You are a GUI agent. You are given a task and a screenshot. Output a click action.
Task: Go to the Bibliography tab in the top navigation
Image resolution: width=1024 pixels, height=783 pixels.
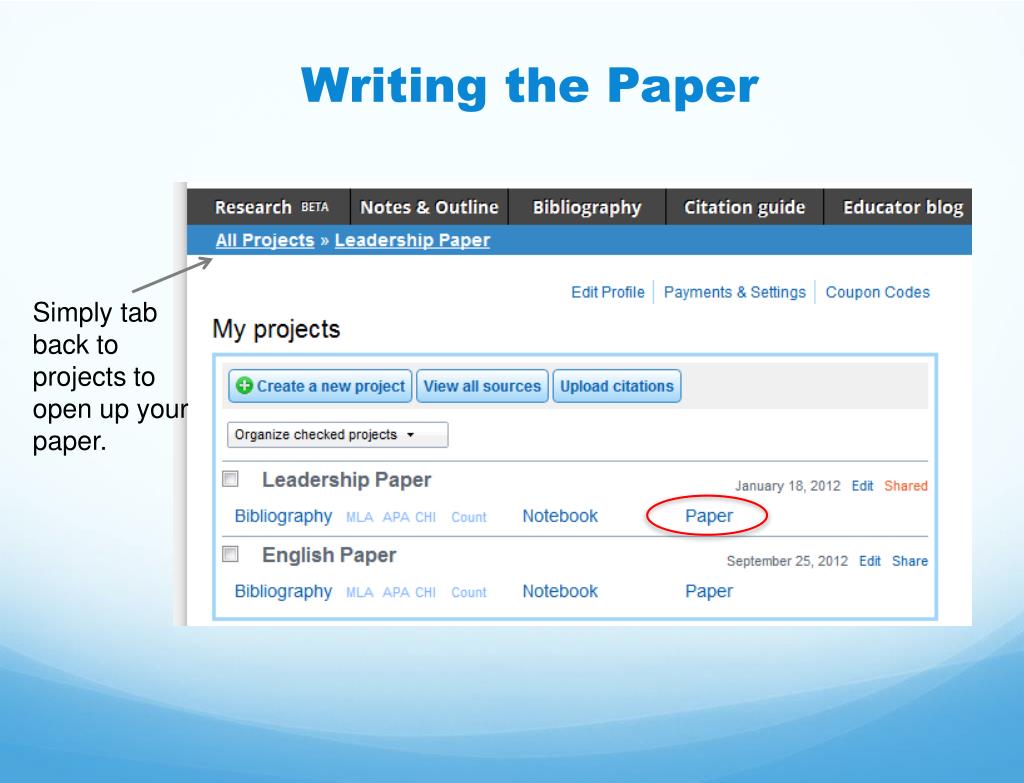coord(586,207)
